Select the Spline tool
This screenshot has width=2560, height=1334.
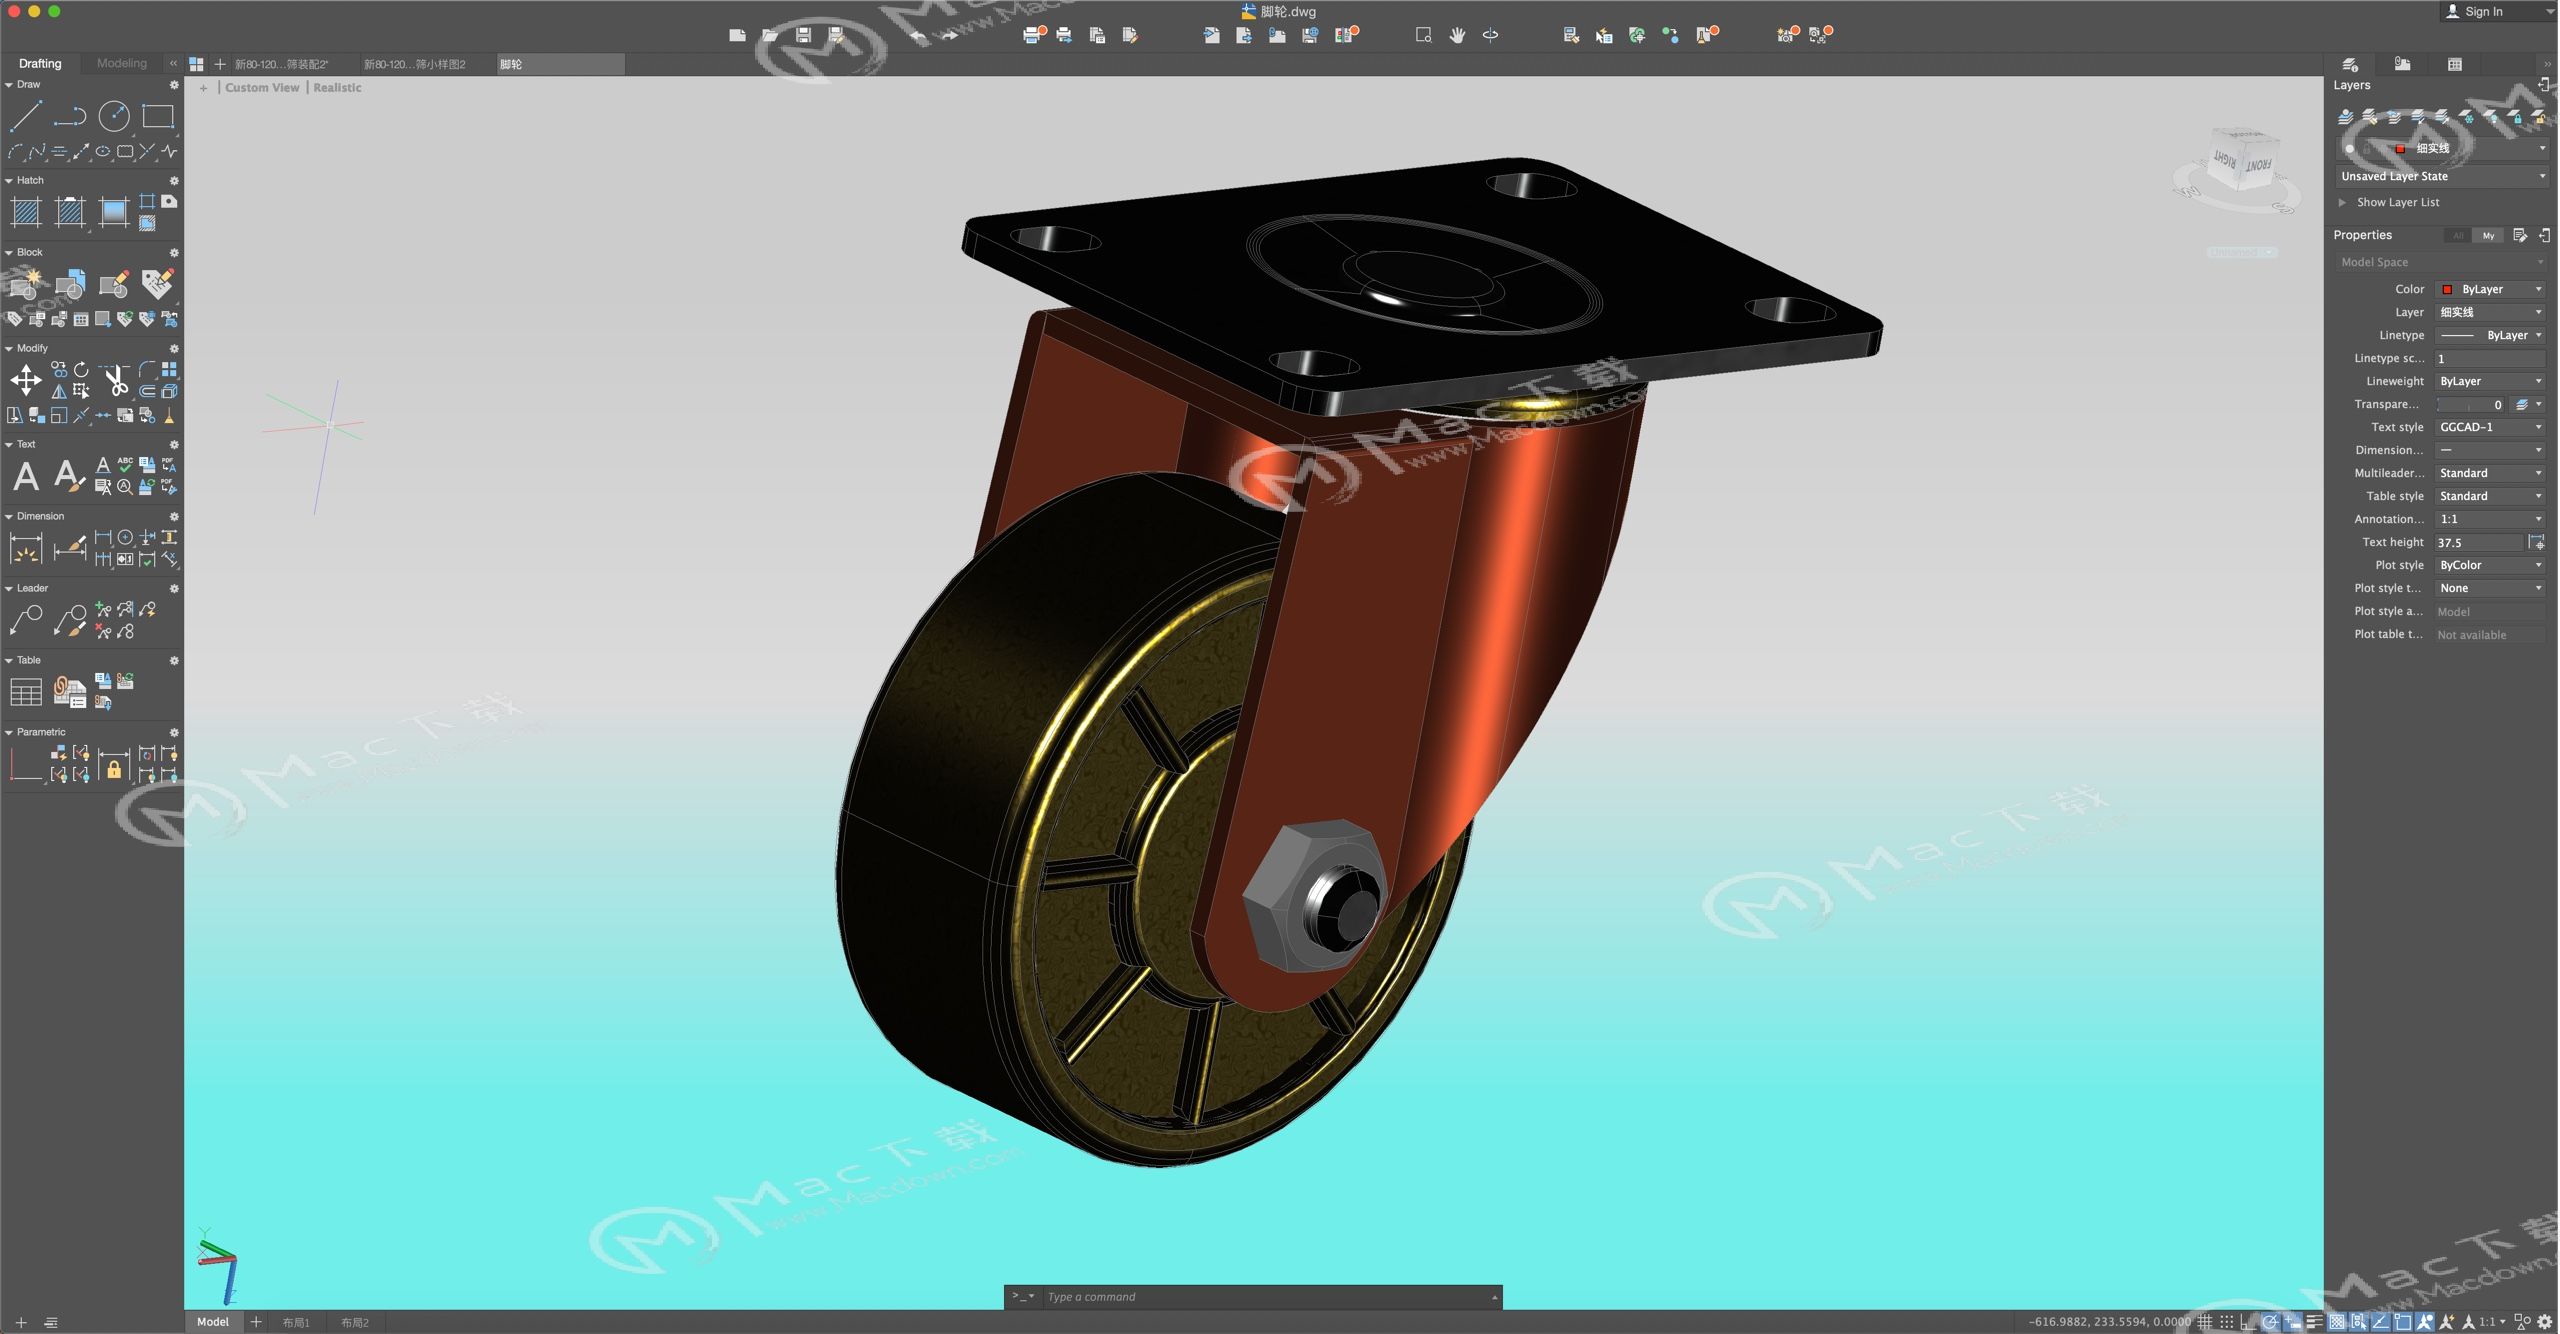coord(37,152)
